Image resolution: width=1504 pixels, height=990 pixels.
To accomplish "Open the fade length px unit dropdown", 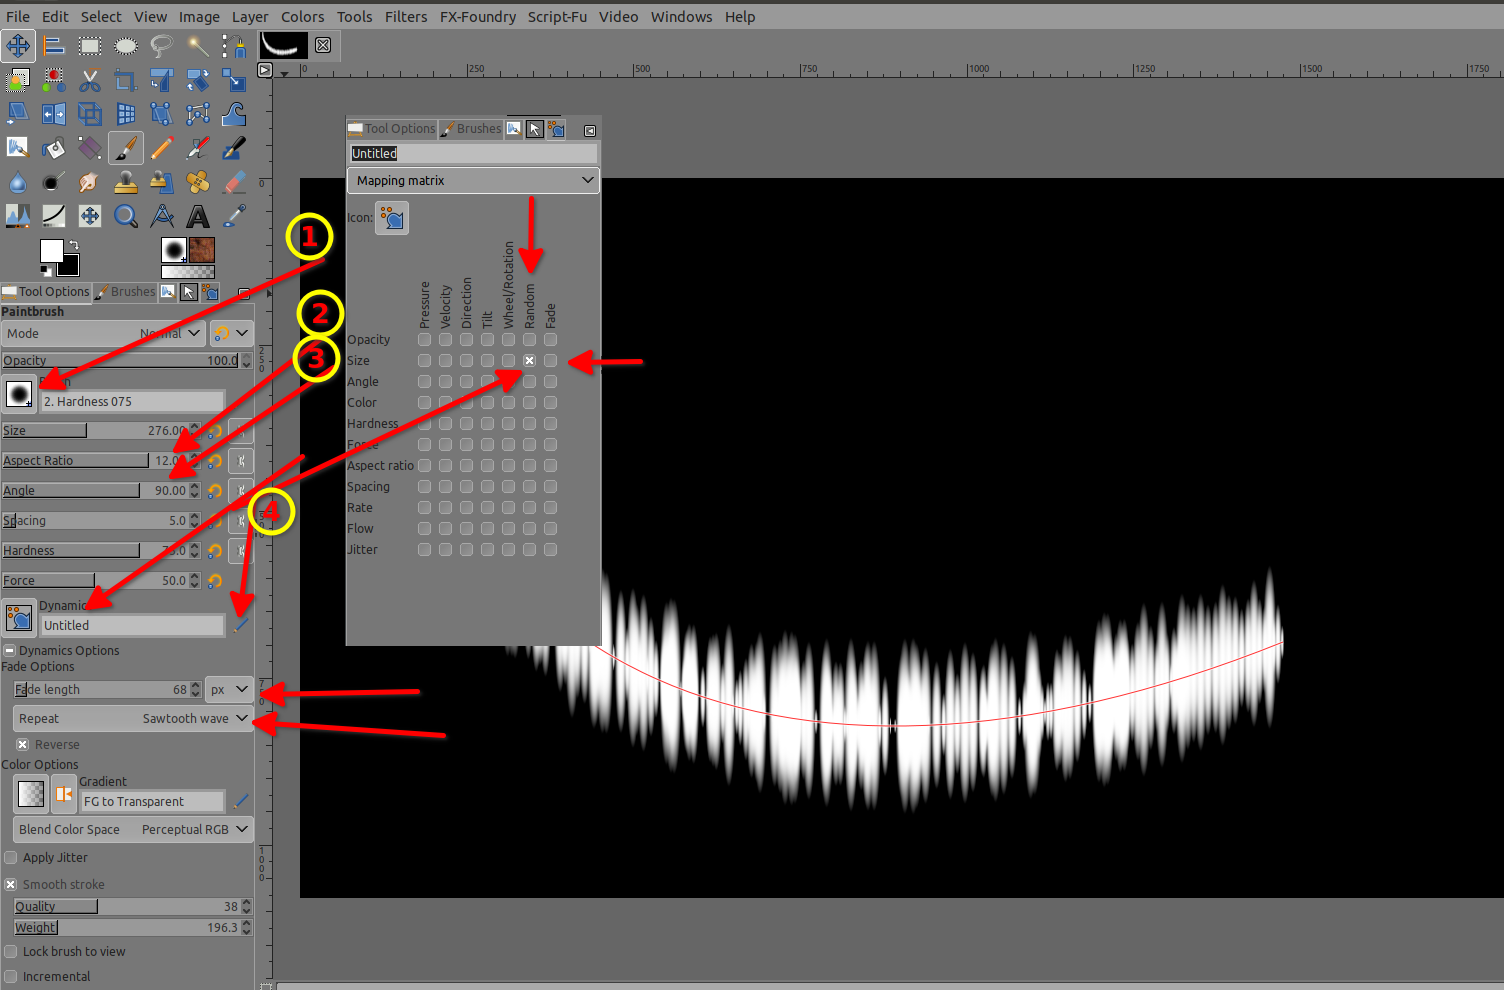I will pyautogui.click(x=229, y=690).
